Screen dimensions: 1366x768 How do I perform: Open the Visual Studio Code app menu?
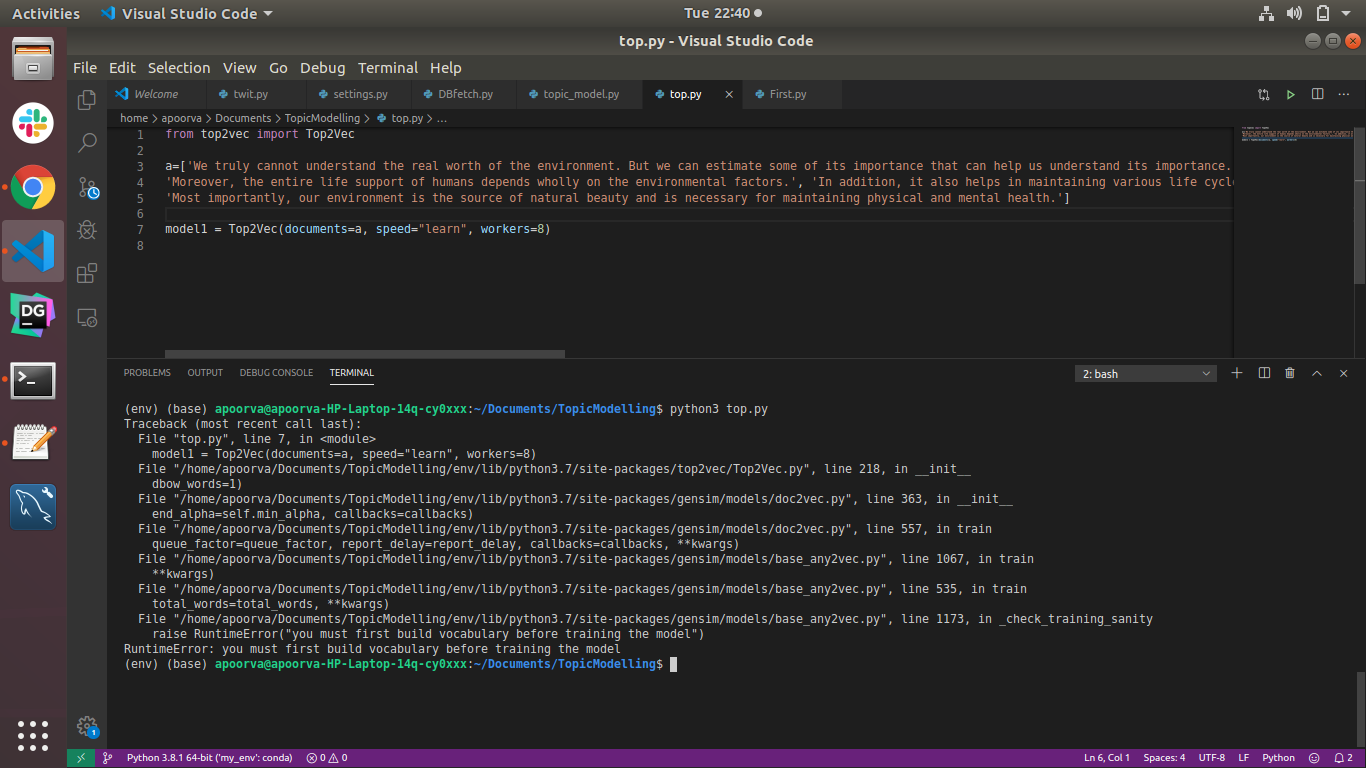186,13
